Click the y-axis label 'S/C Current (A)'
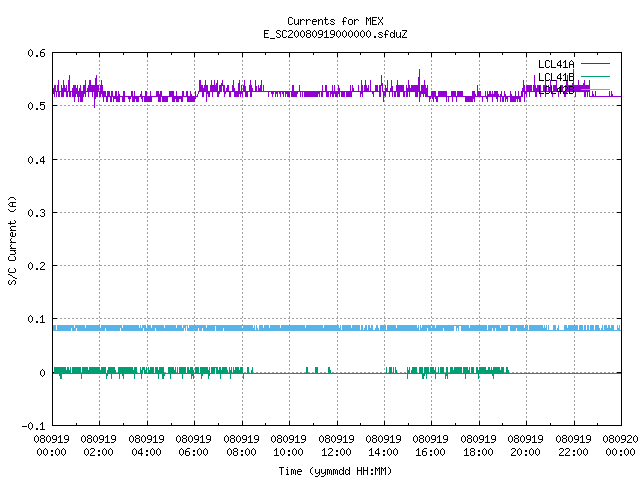 13,241
